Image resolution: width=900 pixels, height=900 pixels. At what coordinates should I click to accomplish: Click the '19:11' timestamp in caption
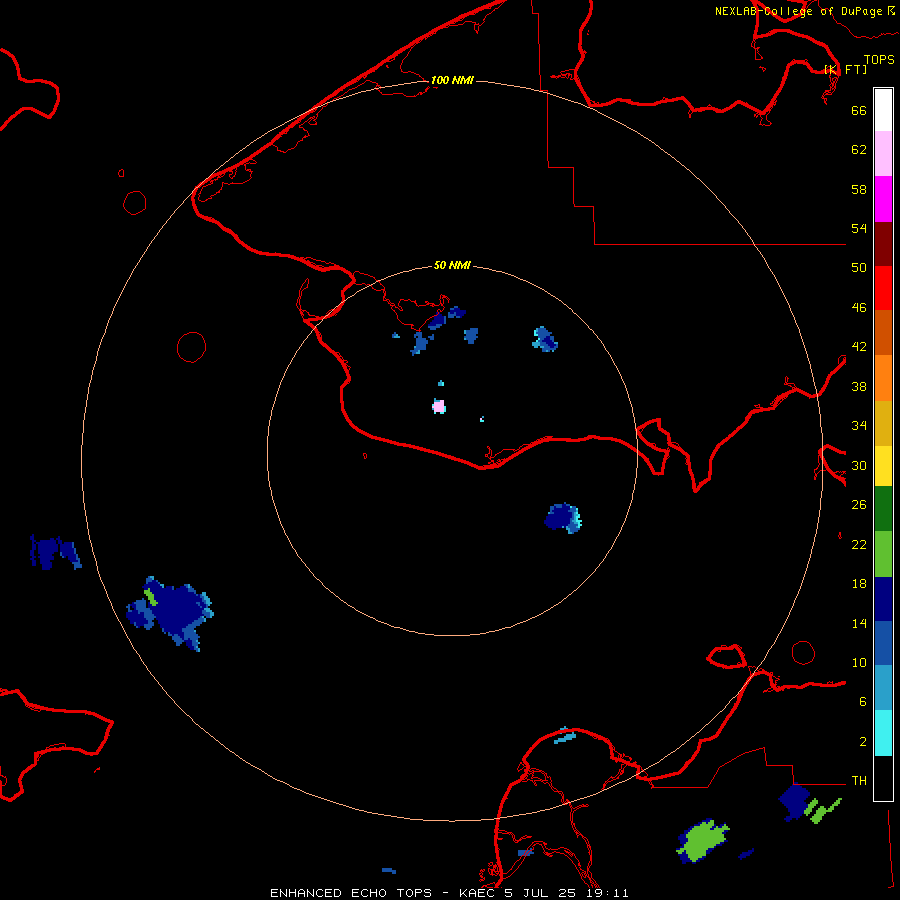[x=607, y=893]
